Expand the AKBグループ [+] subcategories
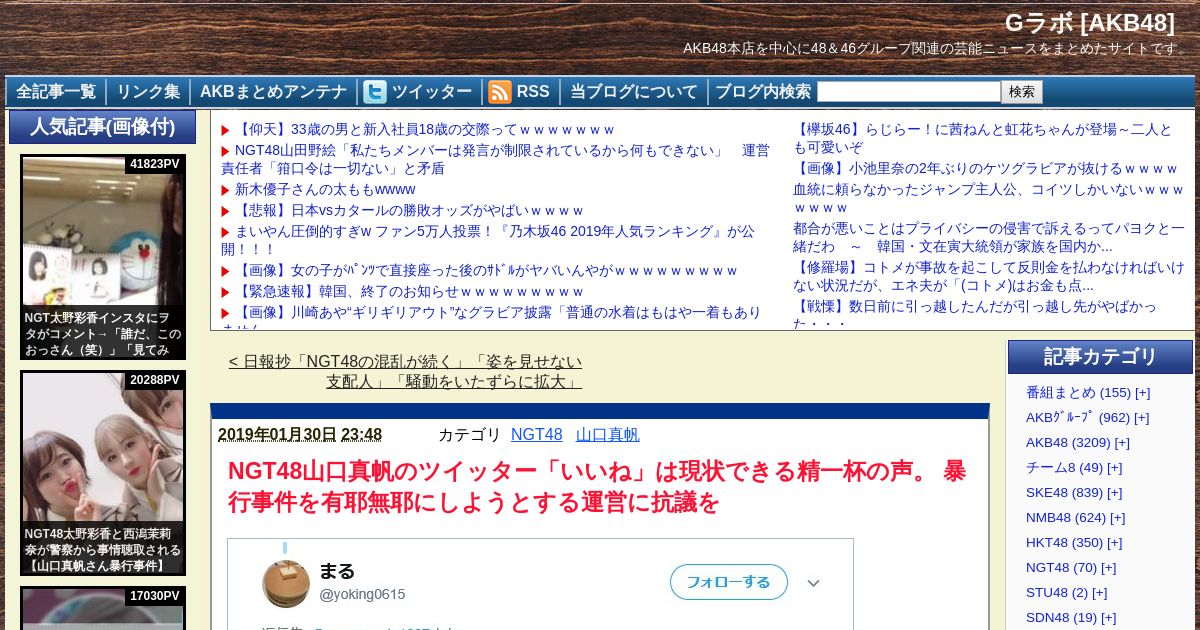This screenshot has height=630, width=1200. 1141,417
